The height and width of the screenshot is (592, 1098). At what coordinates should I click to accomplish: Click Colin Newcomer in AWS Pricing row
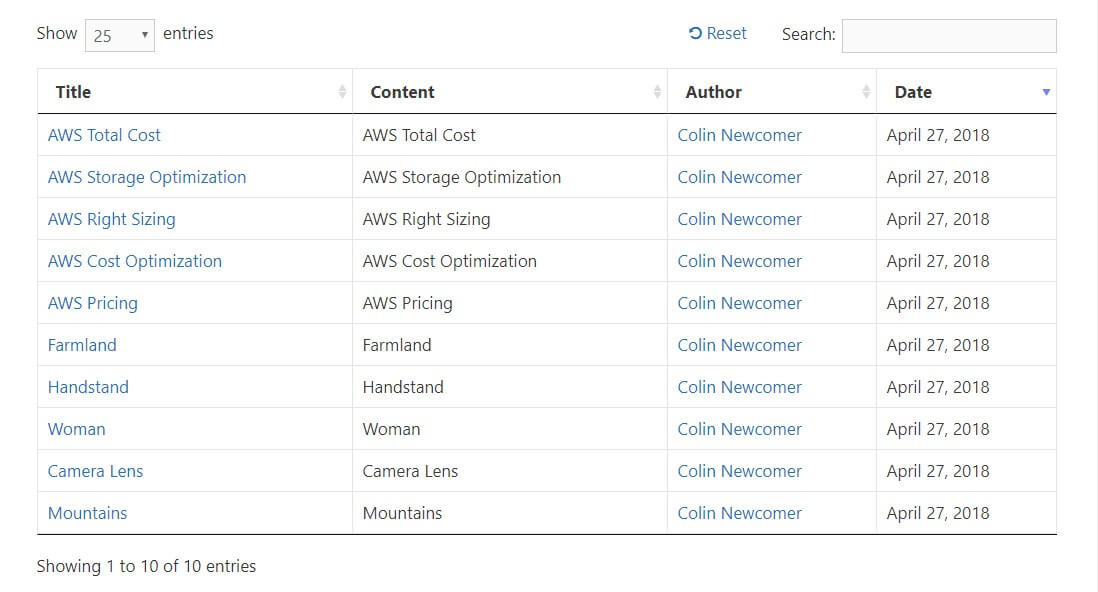(739, 303)
